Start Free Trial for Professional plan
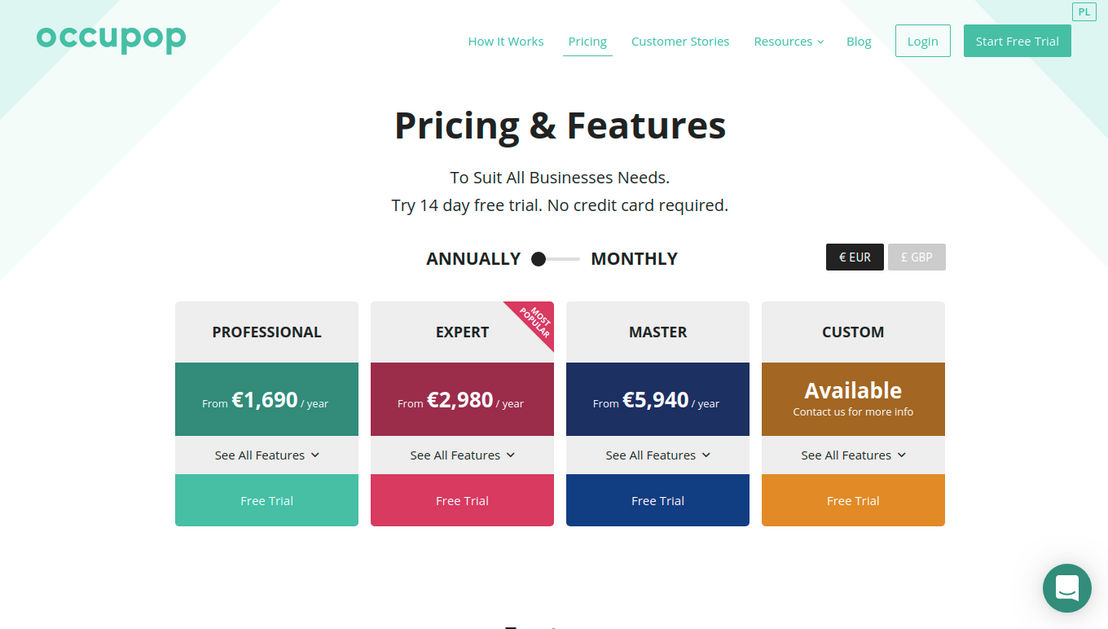 tap(266, 500)
